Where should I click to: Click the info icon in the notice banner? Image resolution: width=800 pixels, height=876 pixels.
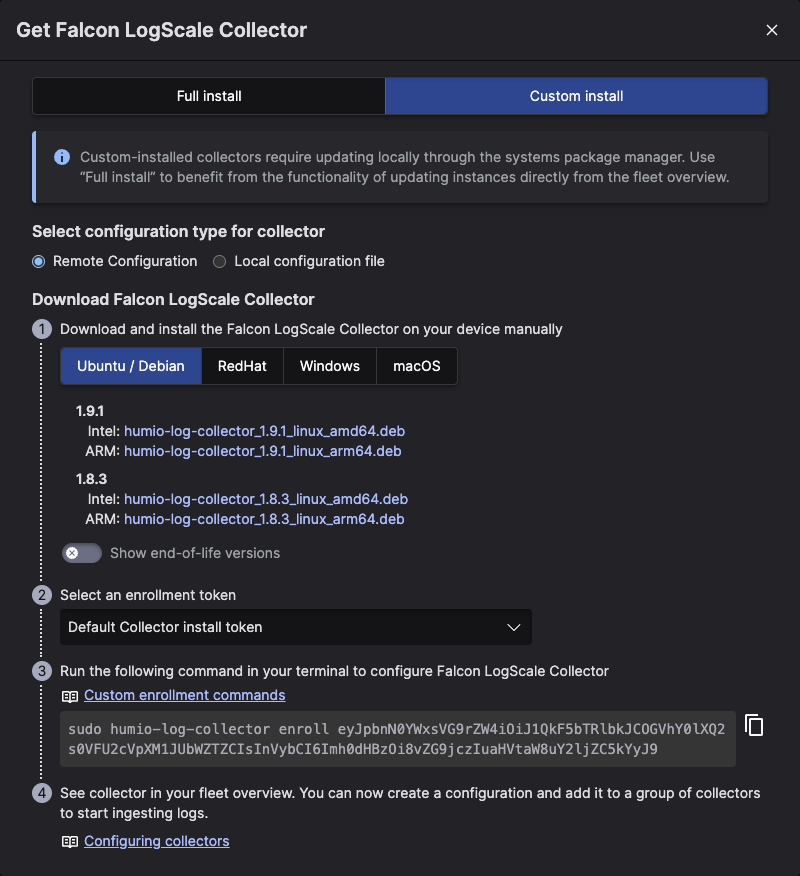(61, 157)
